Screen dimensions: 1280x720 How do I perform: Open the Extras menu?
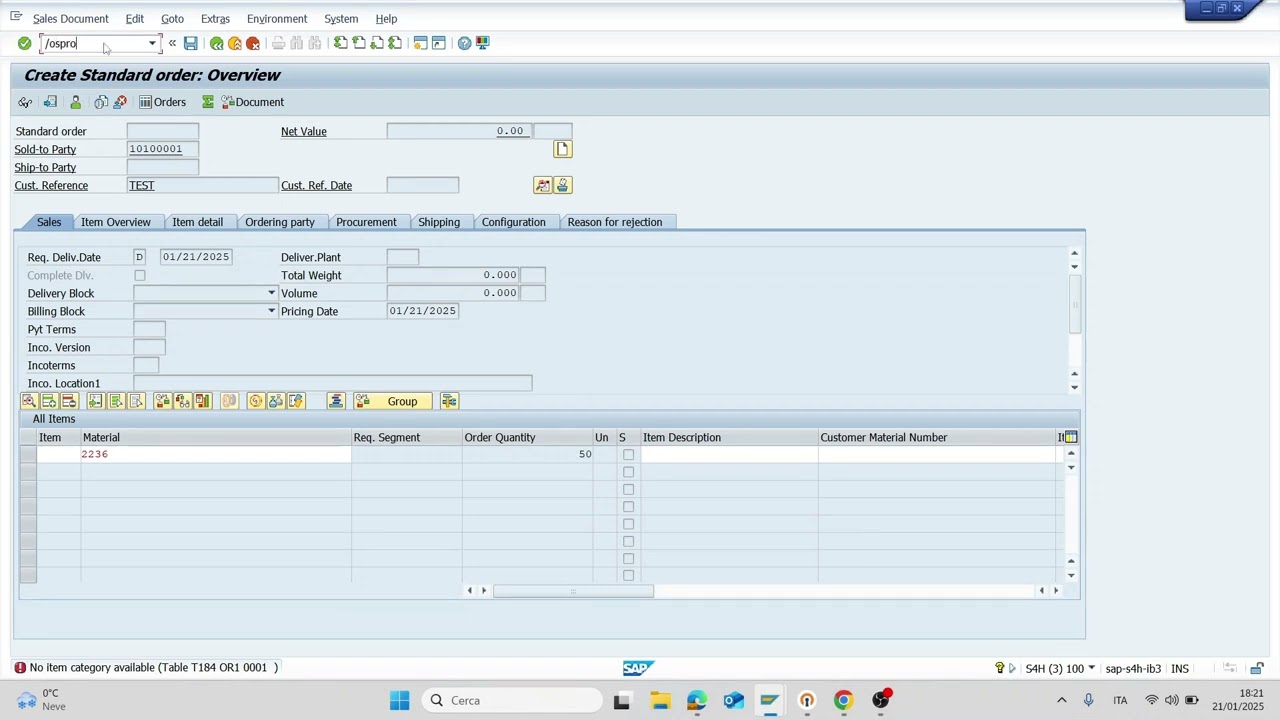click(215, 19)
